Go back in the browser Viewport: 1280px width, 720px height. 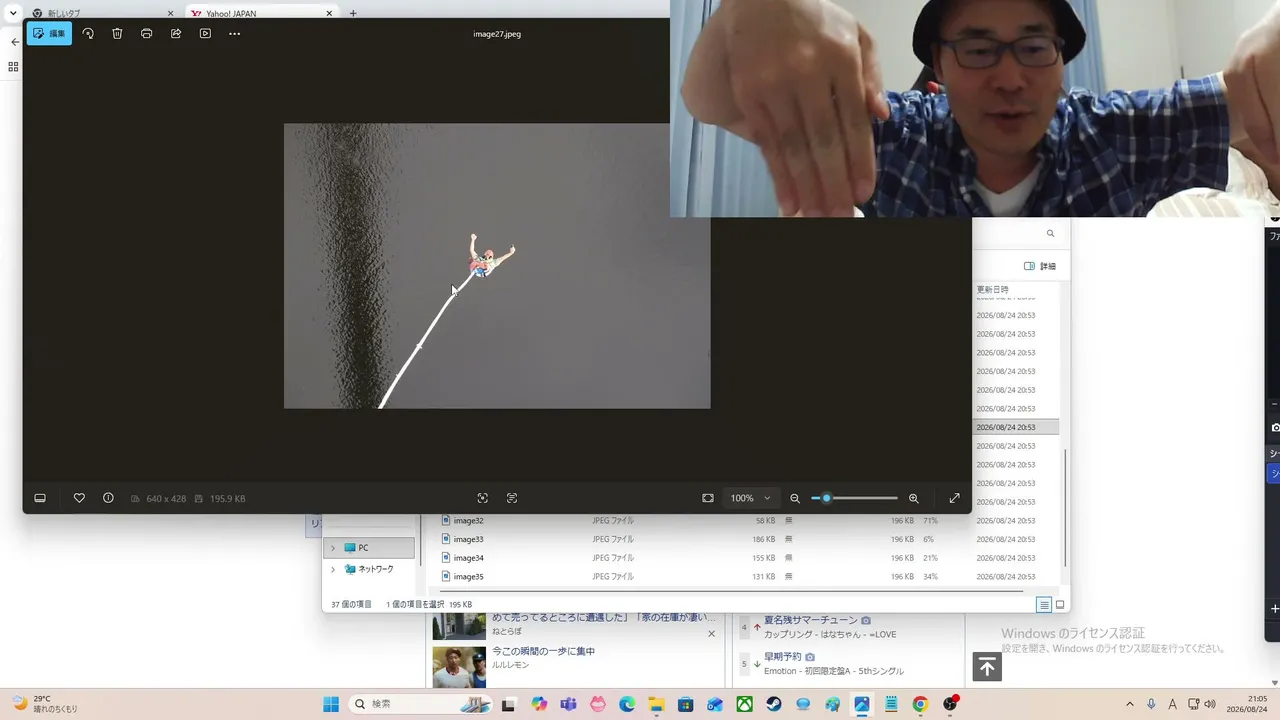(x=14, y=42)
